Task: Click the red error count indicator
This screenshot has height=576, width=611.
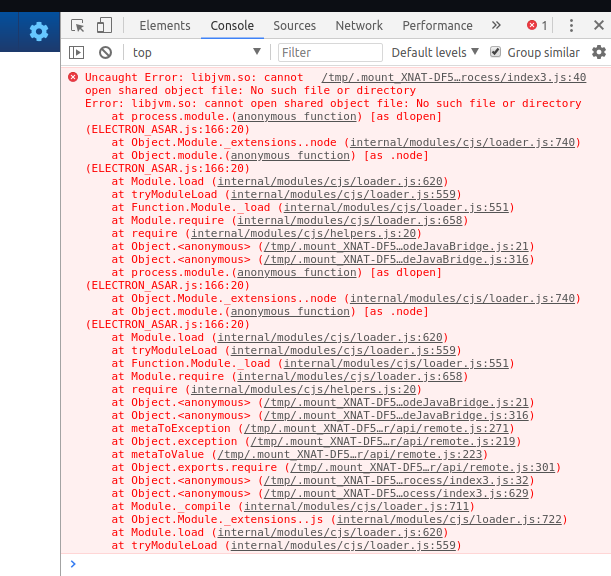Action: (x=537, y=26)
